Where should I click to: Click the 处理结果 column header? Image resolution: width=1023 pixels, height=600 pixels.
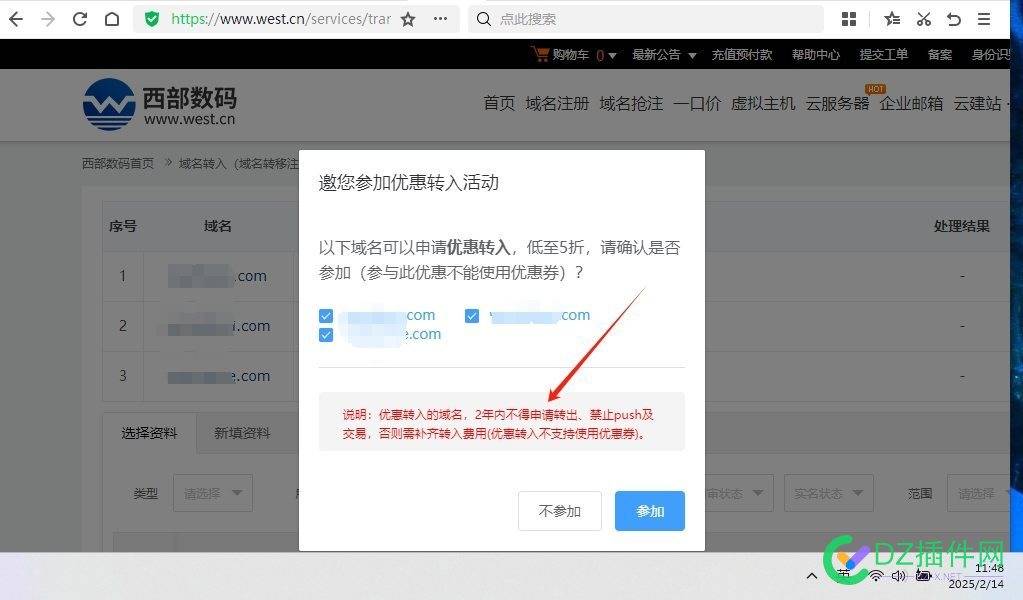[x=962, y=226]
